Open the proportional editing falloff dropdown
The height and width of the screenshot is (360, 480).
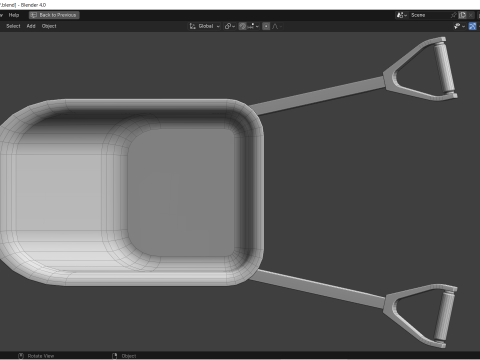(277, 26)
